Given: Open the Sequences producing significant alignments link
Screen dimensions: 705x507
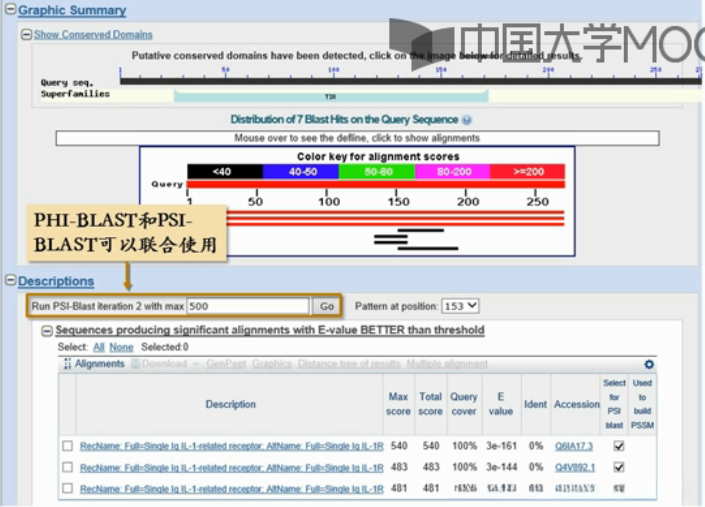Looking at the screenshot, I should (x=270, y=330).
